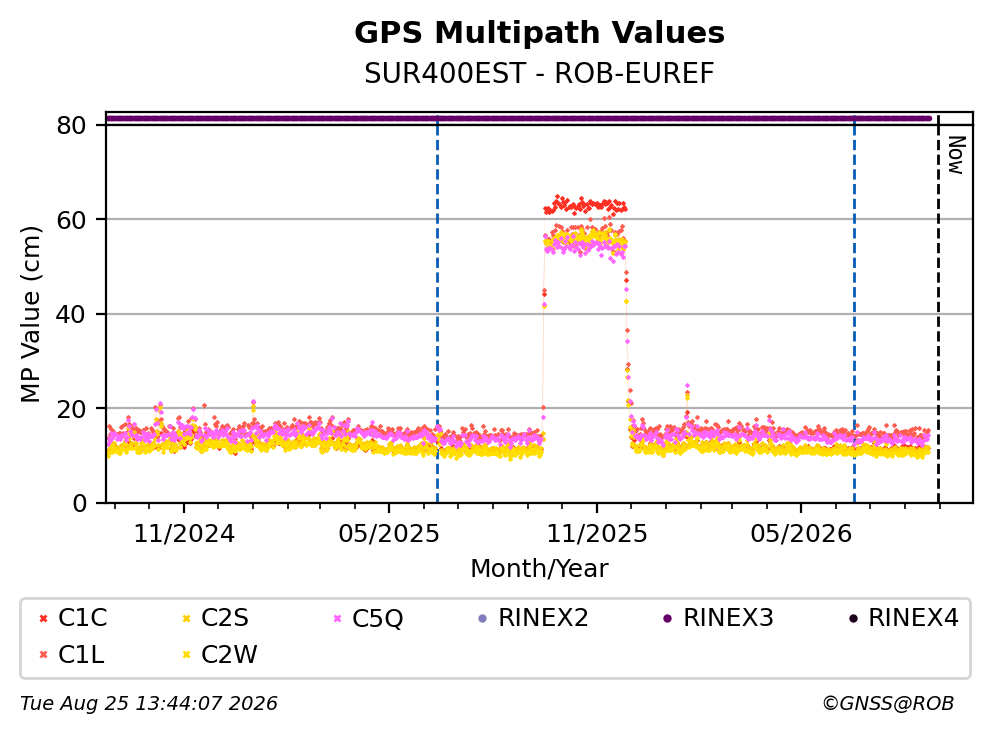Click the RINEX4 black legend dot
The image size is (993, 734).
[x=853, y=618]
